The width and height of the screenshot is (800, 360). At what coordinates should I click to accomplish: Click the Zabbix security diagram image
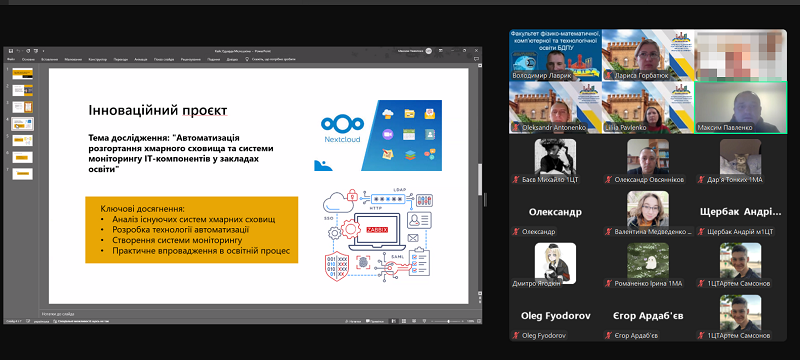(378, 235)
